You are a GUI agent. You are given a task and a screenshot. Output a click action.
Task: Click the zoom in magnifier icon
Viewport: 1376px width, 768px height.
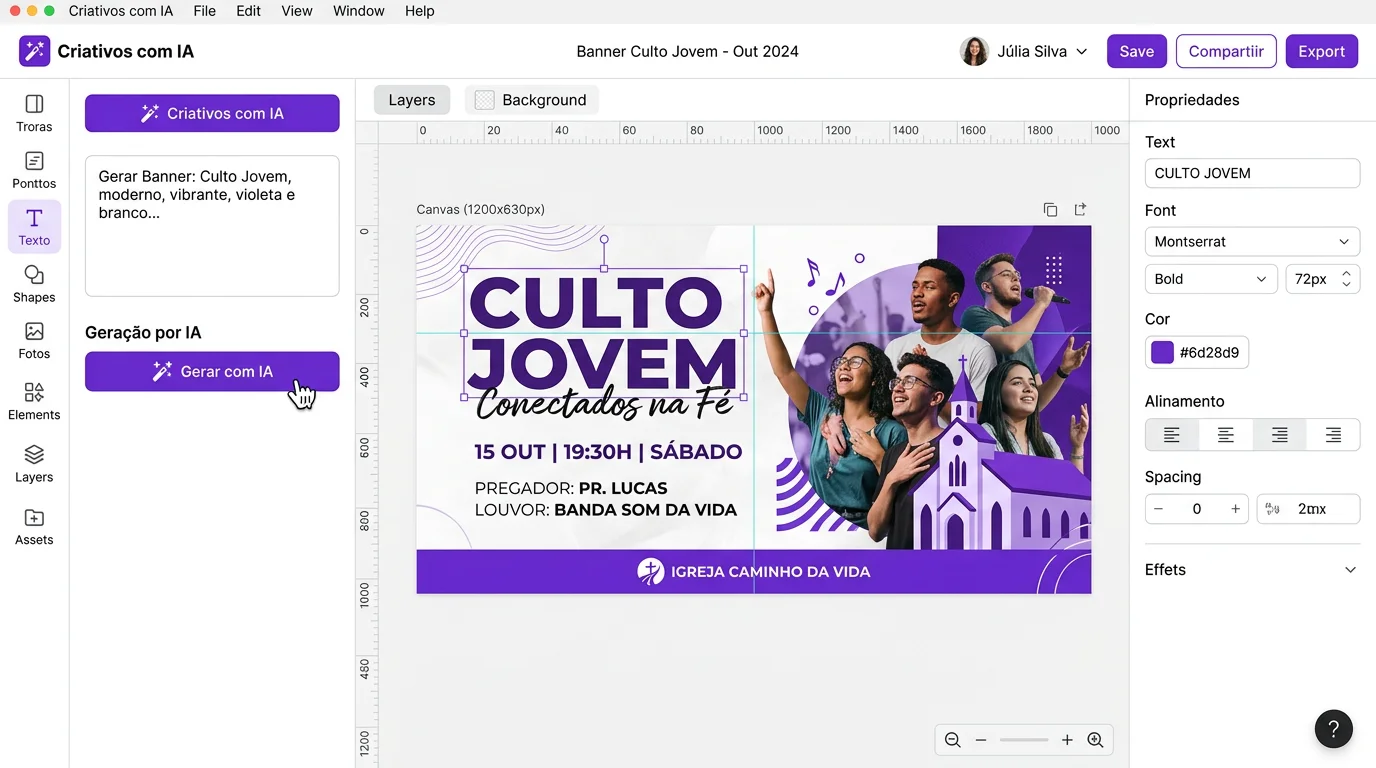(x=1095, y=739)
